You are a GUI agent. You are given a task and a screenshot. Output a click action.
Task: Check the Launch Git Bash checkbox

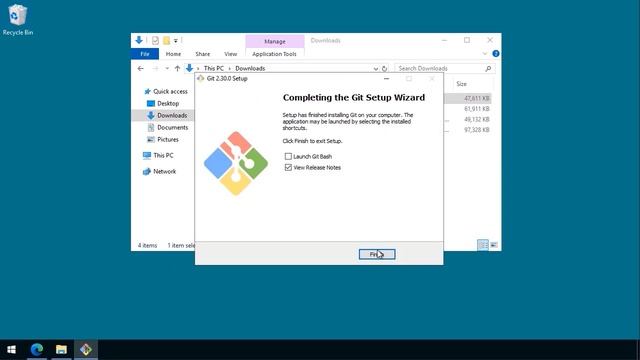288,156
